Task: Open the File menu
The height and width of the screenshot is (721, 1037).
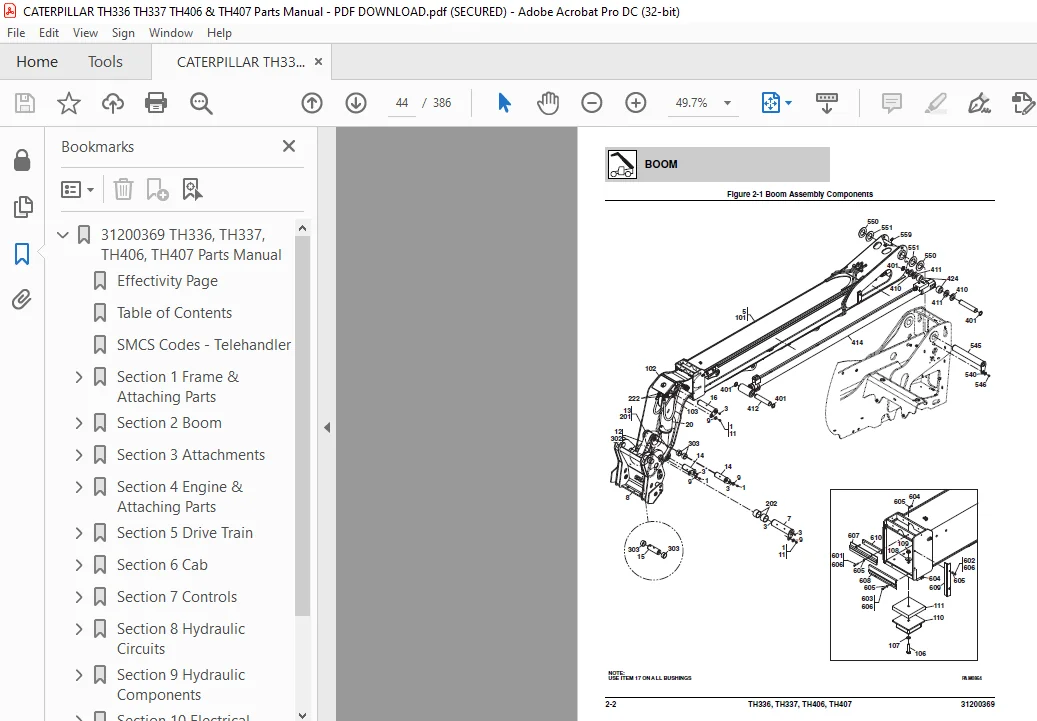Action: click(x=16, y=33)
